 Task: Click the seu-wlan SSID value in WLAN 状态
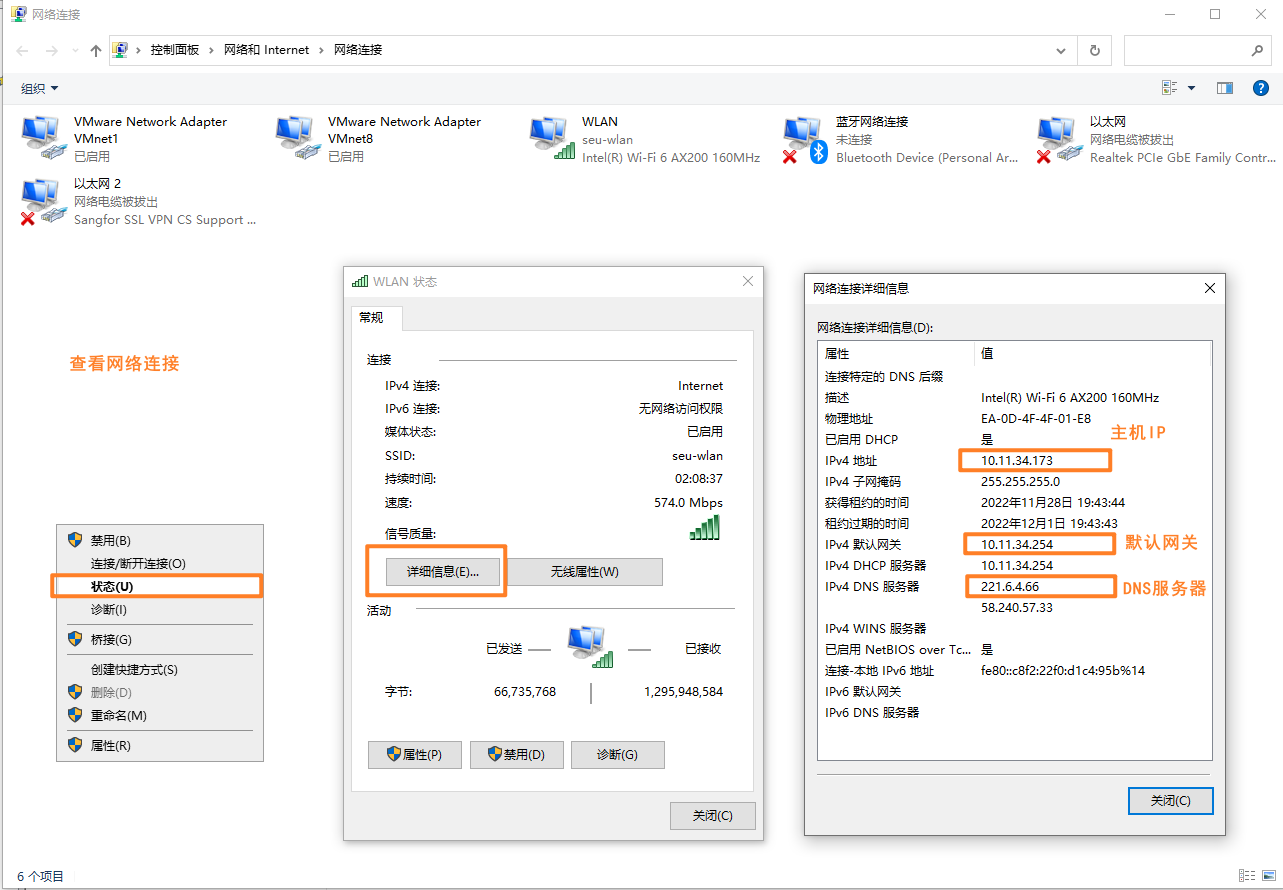point(697,456)
